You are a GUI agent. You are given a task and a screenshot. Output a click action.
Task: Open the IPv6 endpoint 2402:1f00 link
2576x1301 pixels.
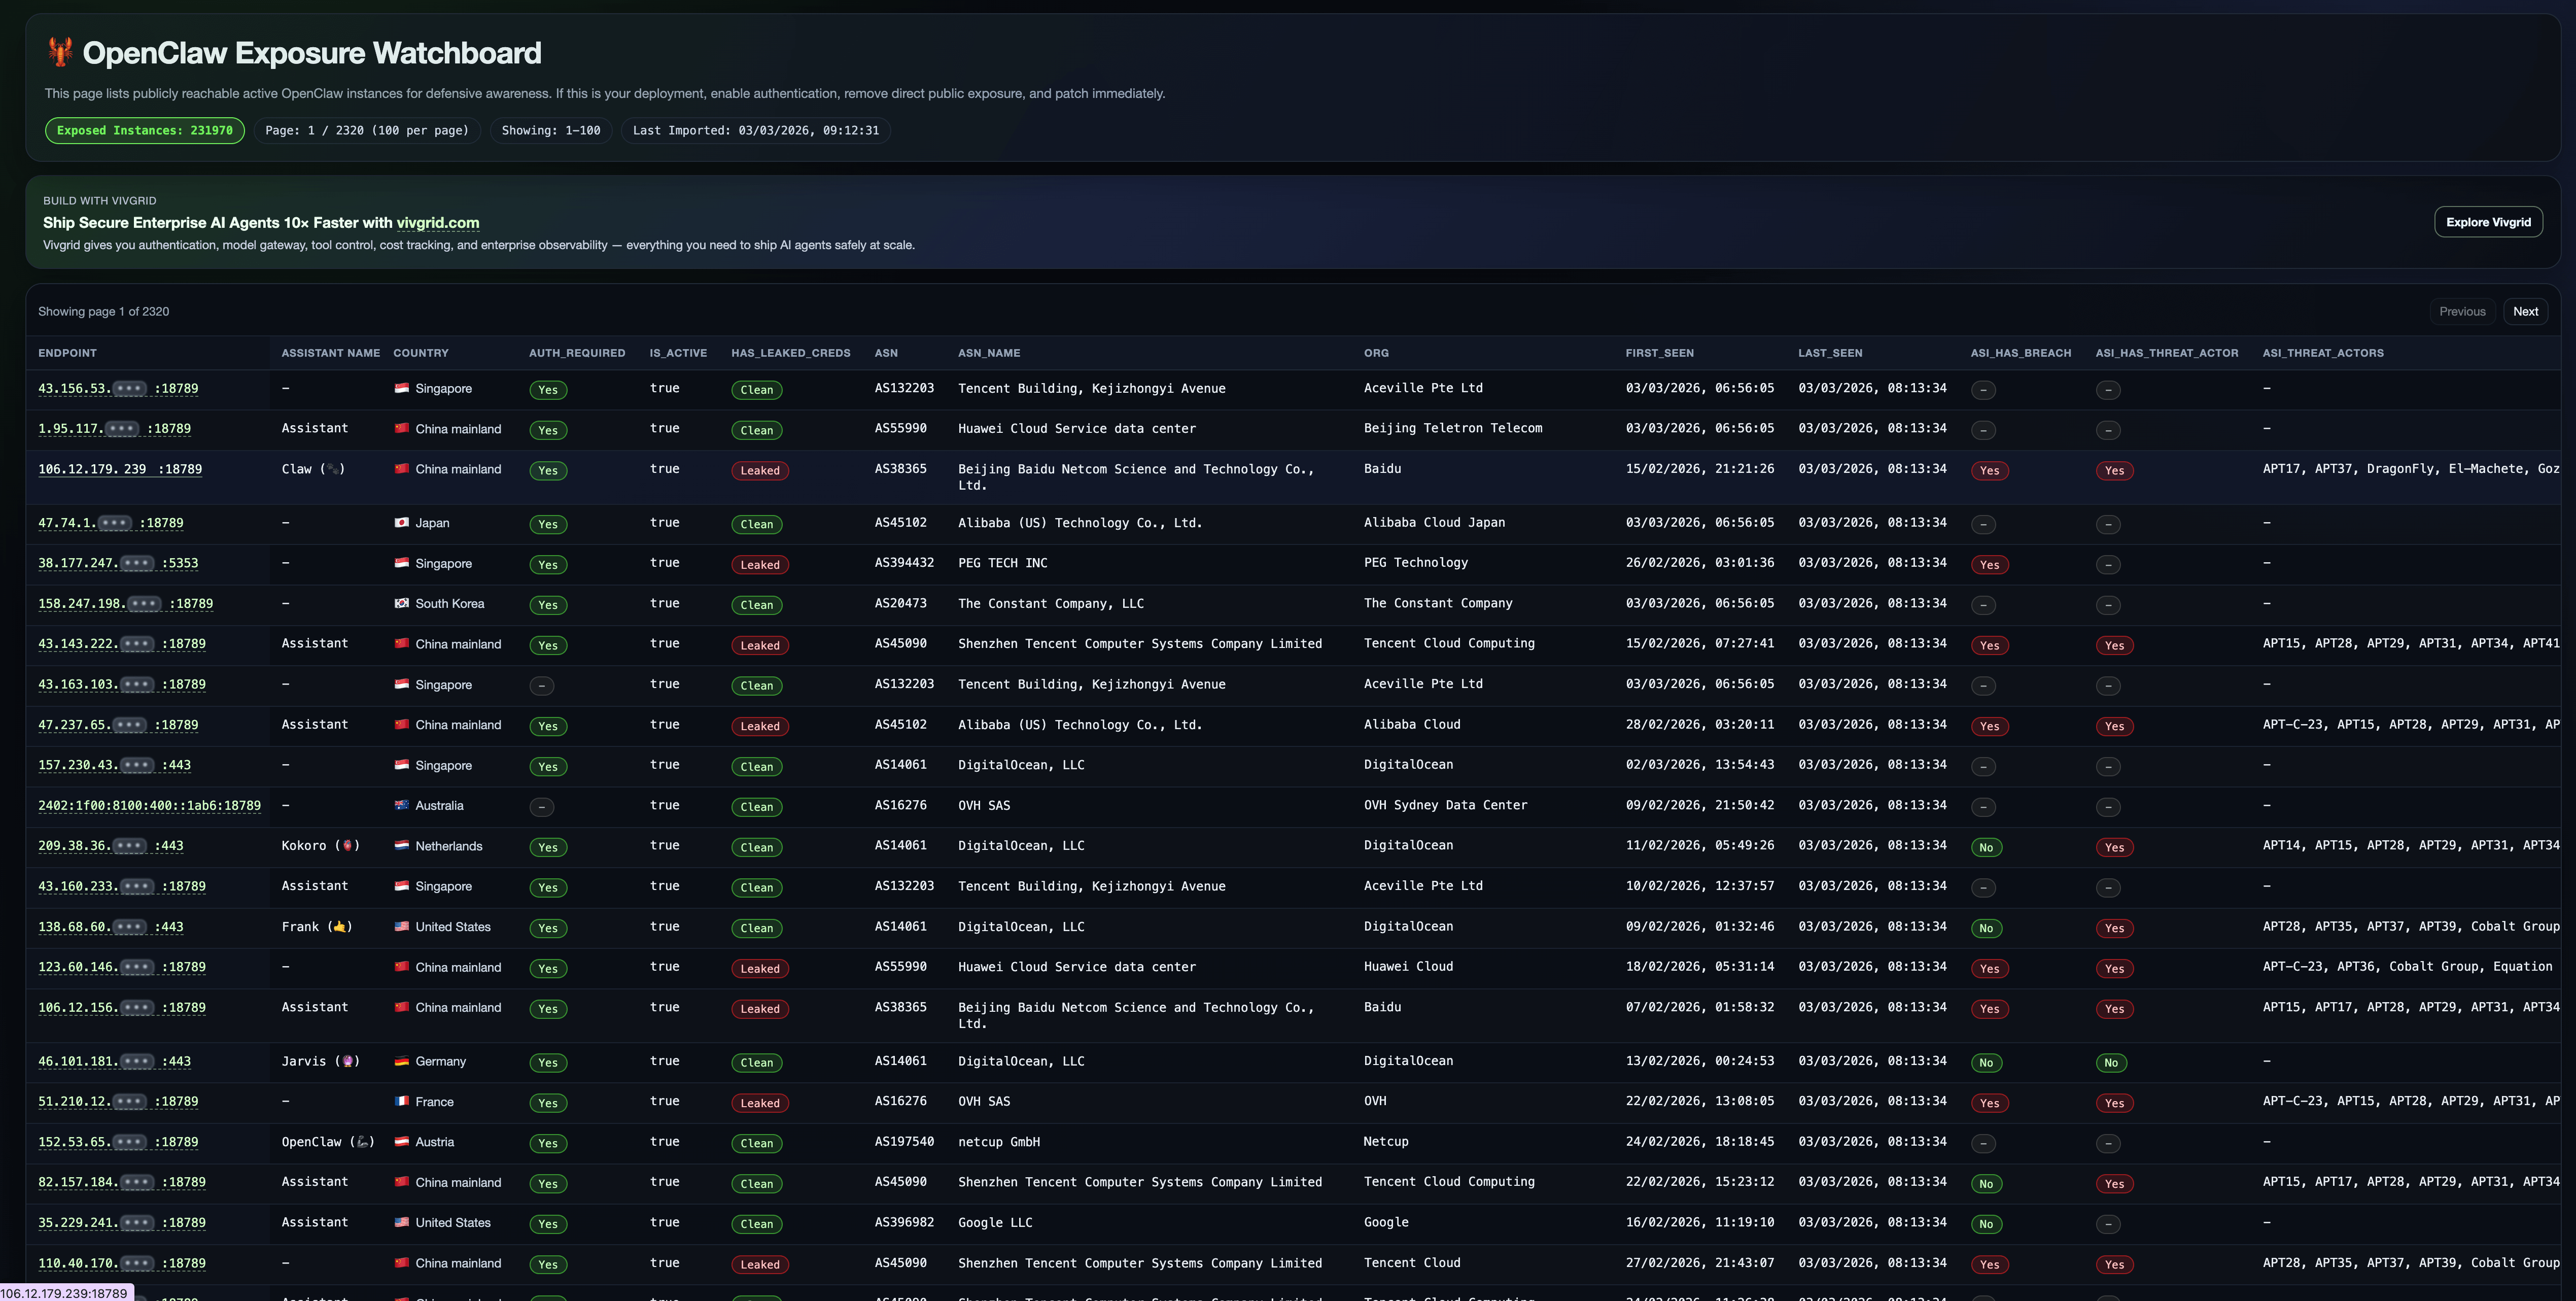pos(149,806)
